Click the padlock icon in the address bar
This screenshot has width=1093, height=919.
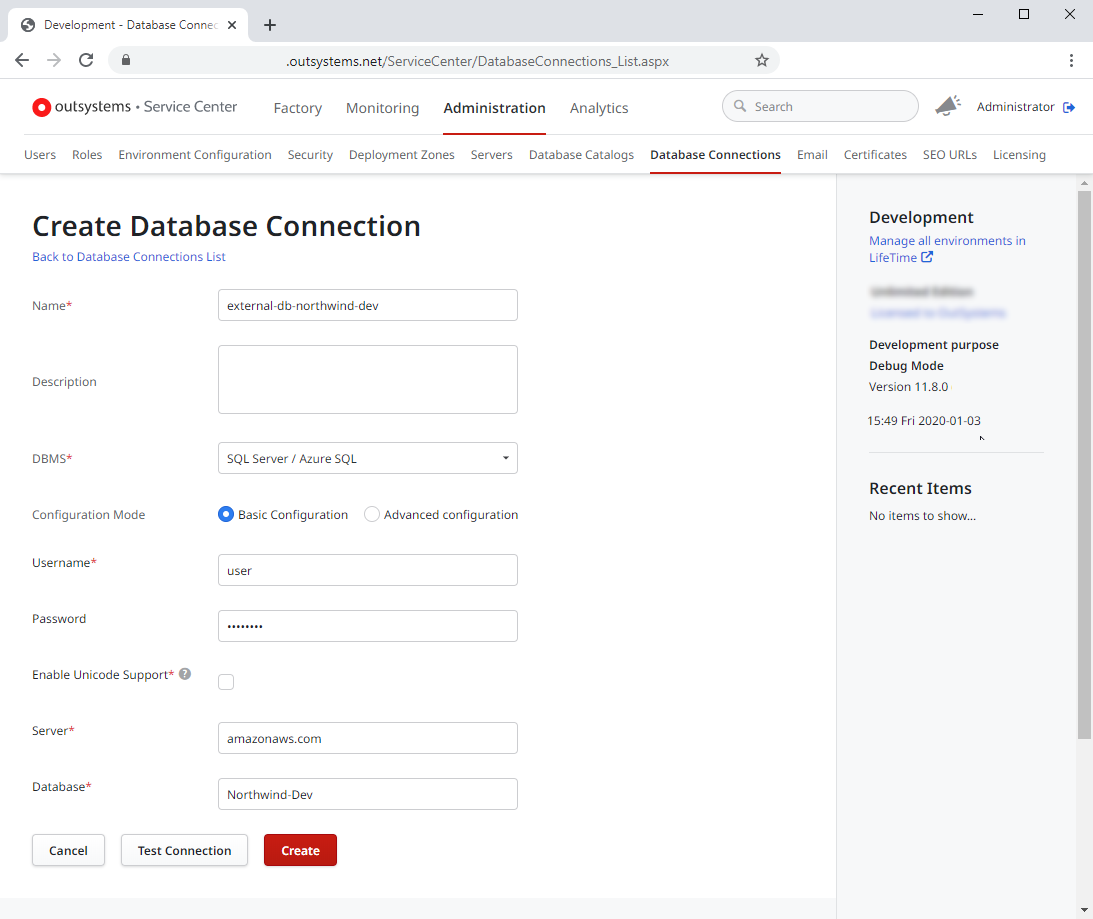coord(126,60)
